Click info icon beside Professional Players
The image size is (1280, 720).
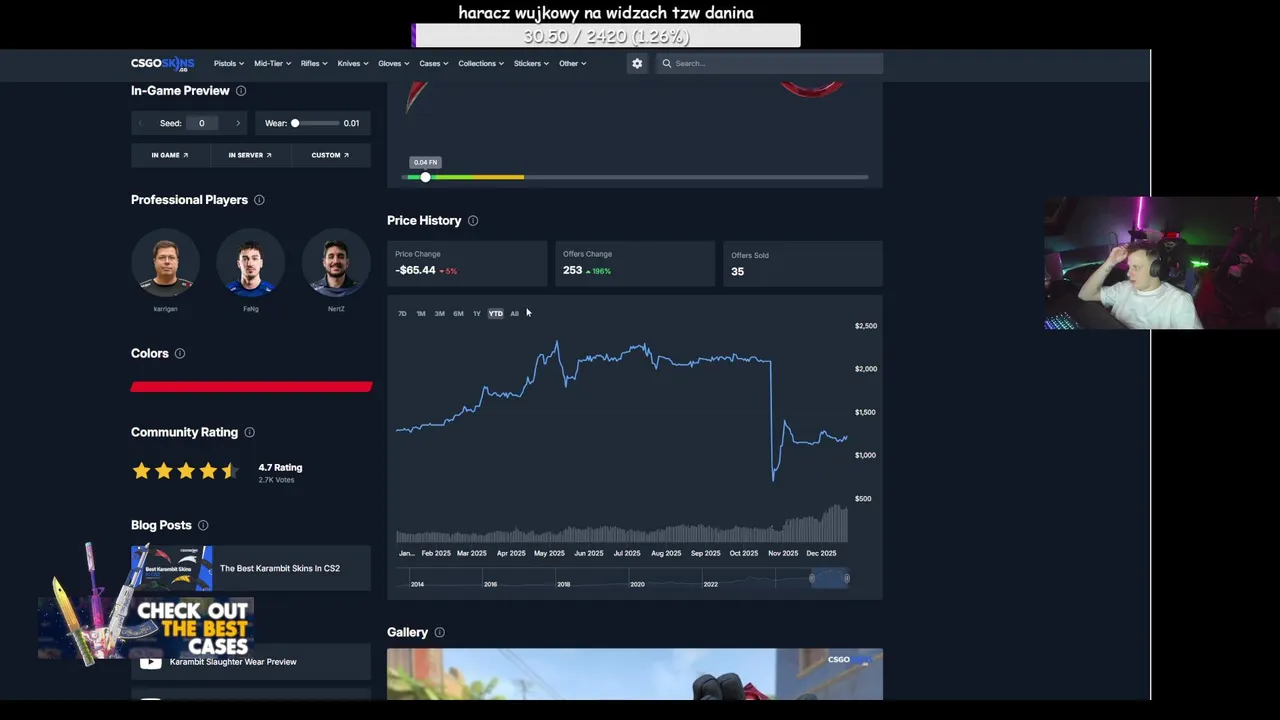coord(259,200)
